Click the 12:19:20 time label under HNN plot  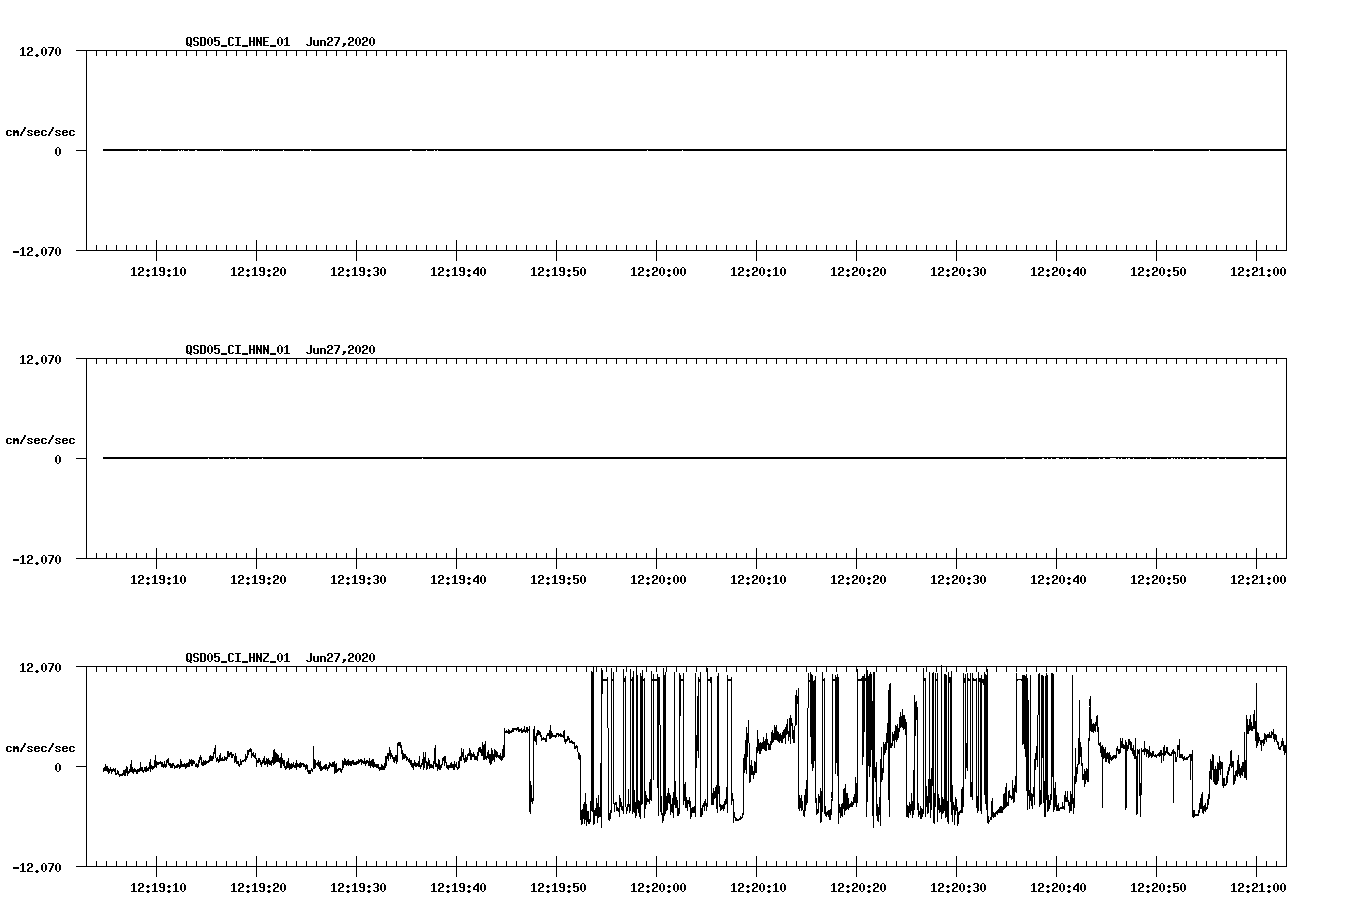258,580
